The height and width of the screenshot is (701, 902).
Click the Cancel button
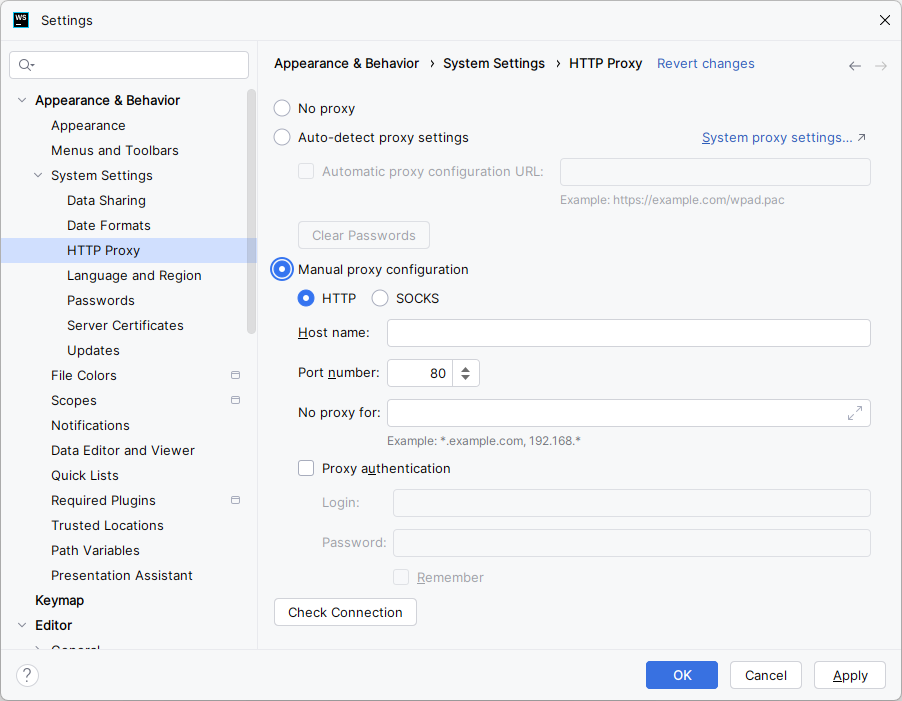[766, 675]
